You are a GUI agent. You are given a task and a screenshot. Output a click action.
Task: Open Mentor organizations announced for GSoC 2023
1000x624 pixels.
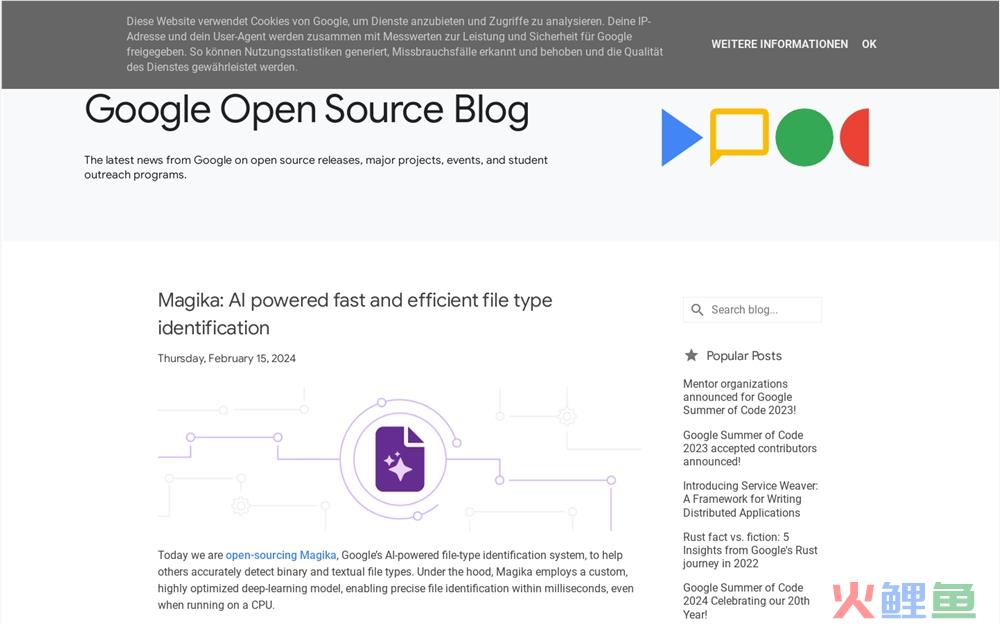tap(740, 397)
